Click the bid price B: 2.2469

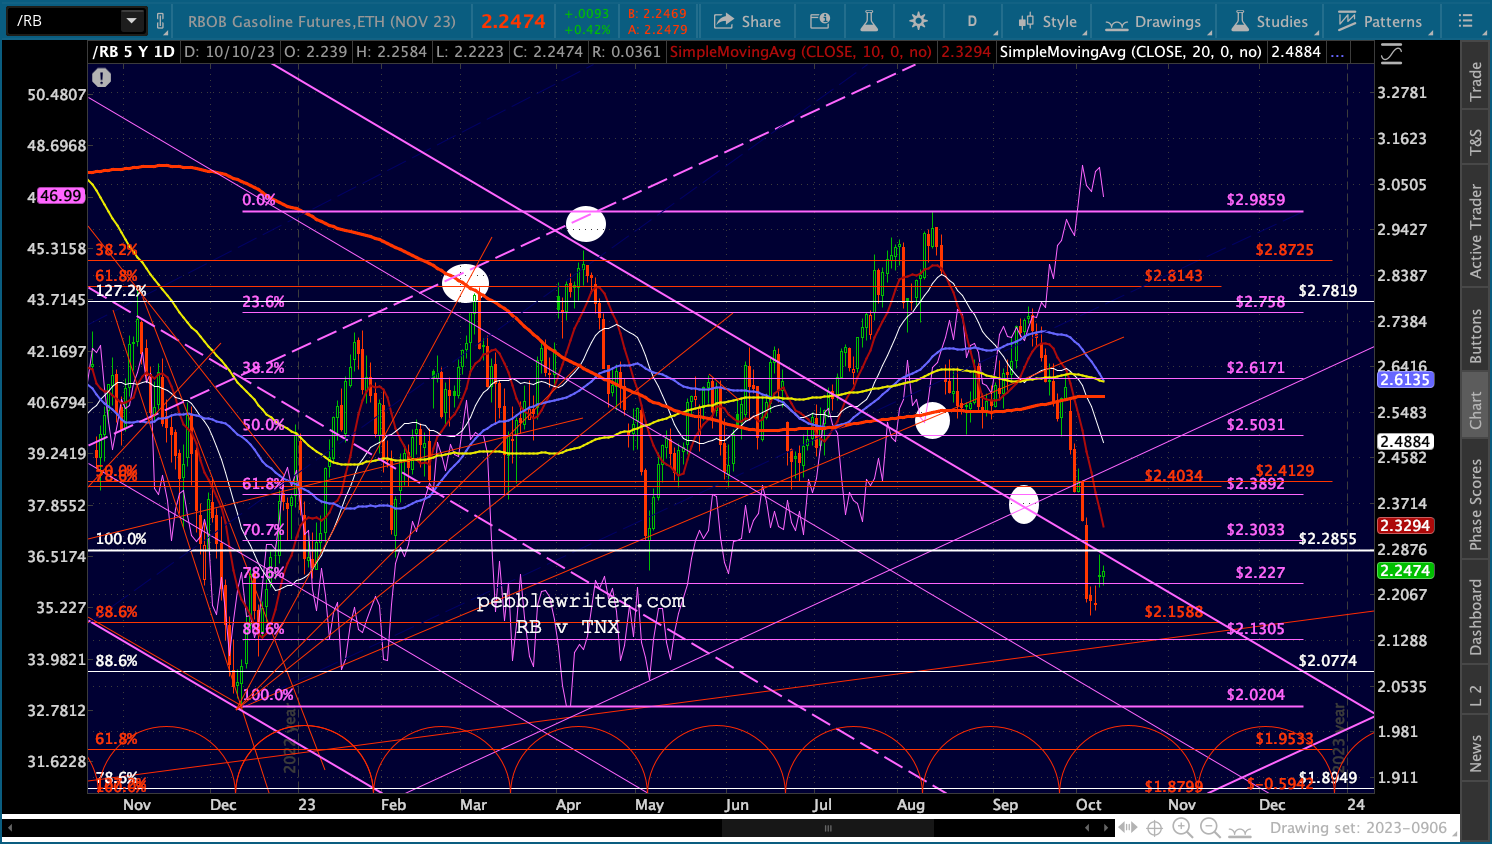tap(657, 13)
